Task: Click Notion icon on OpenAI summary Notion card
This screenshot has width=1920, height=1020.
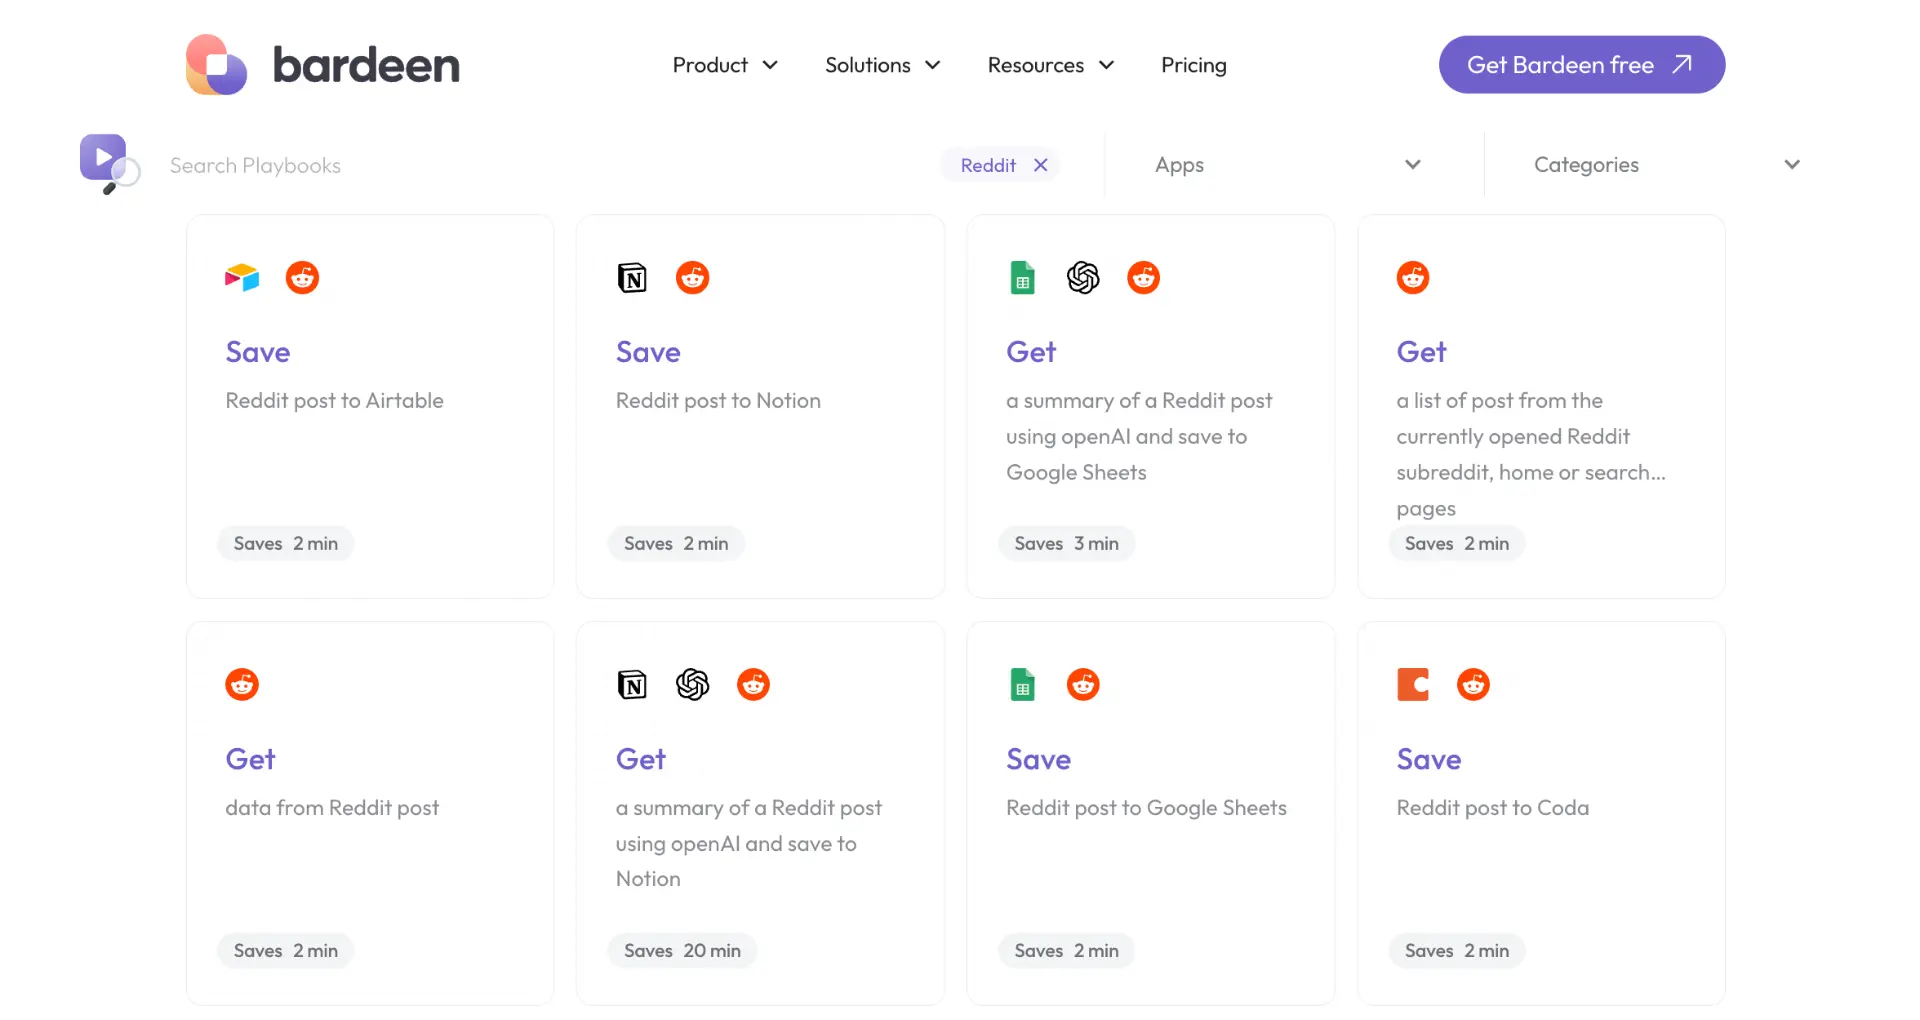Action: pyautogui.click(x=632, y=684)
